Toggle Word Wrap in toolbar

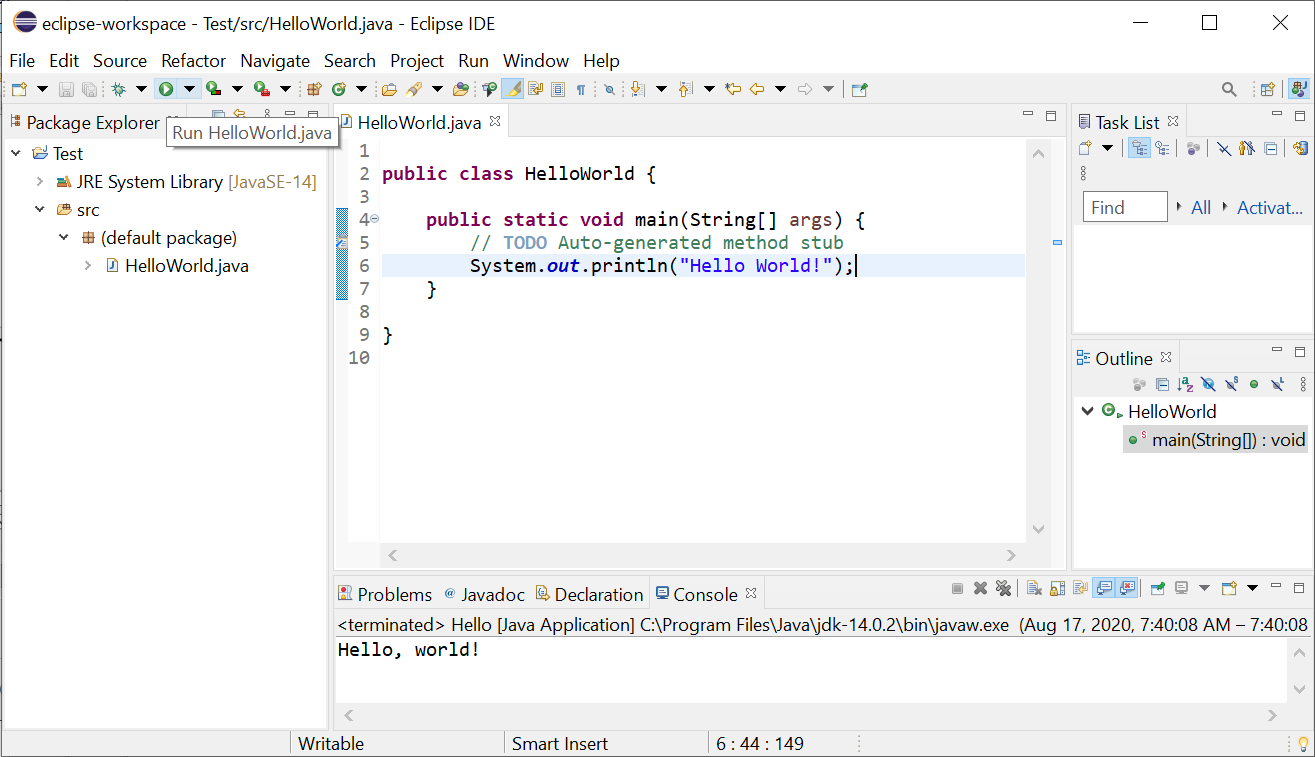pyautogui.click(x=535, y=89)
